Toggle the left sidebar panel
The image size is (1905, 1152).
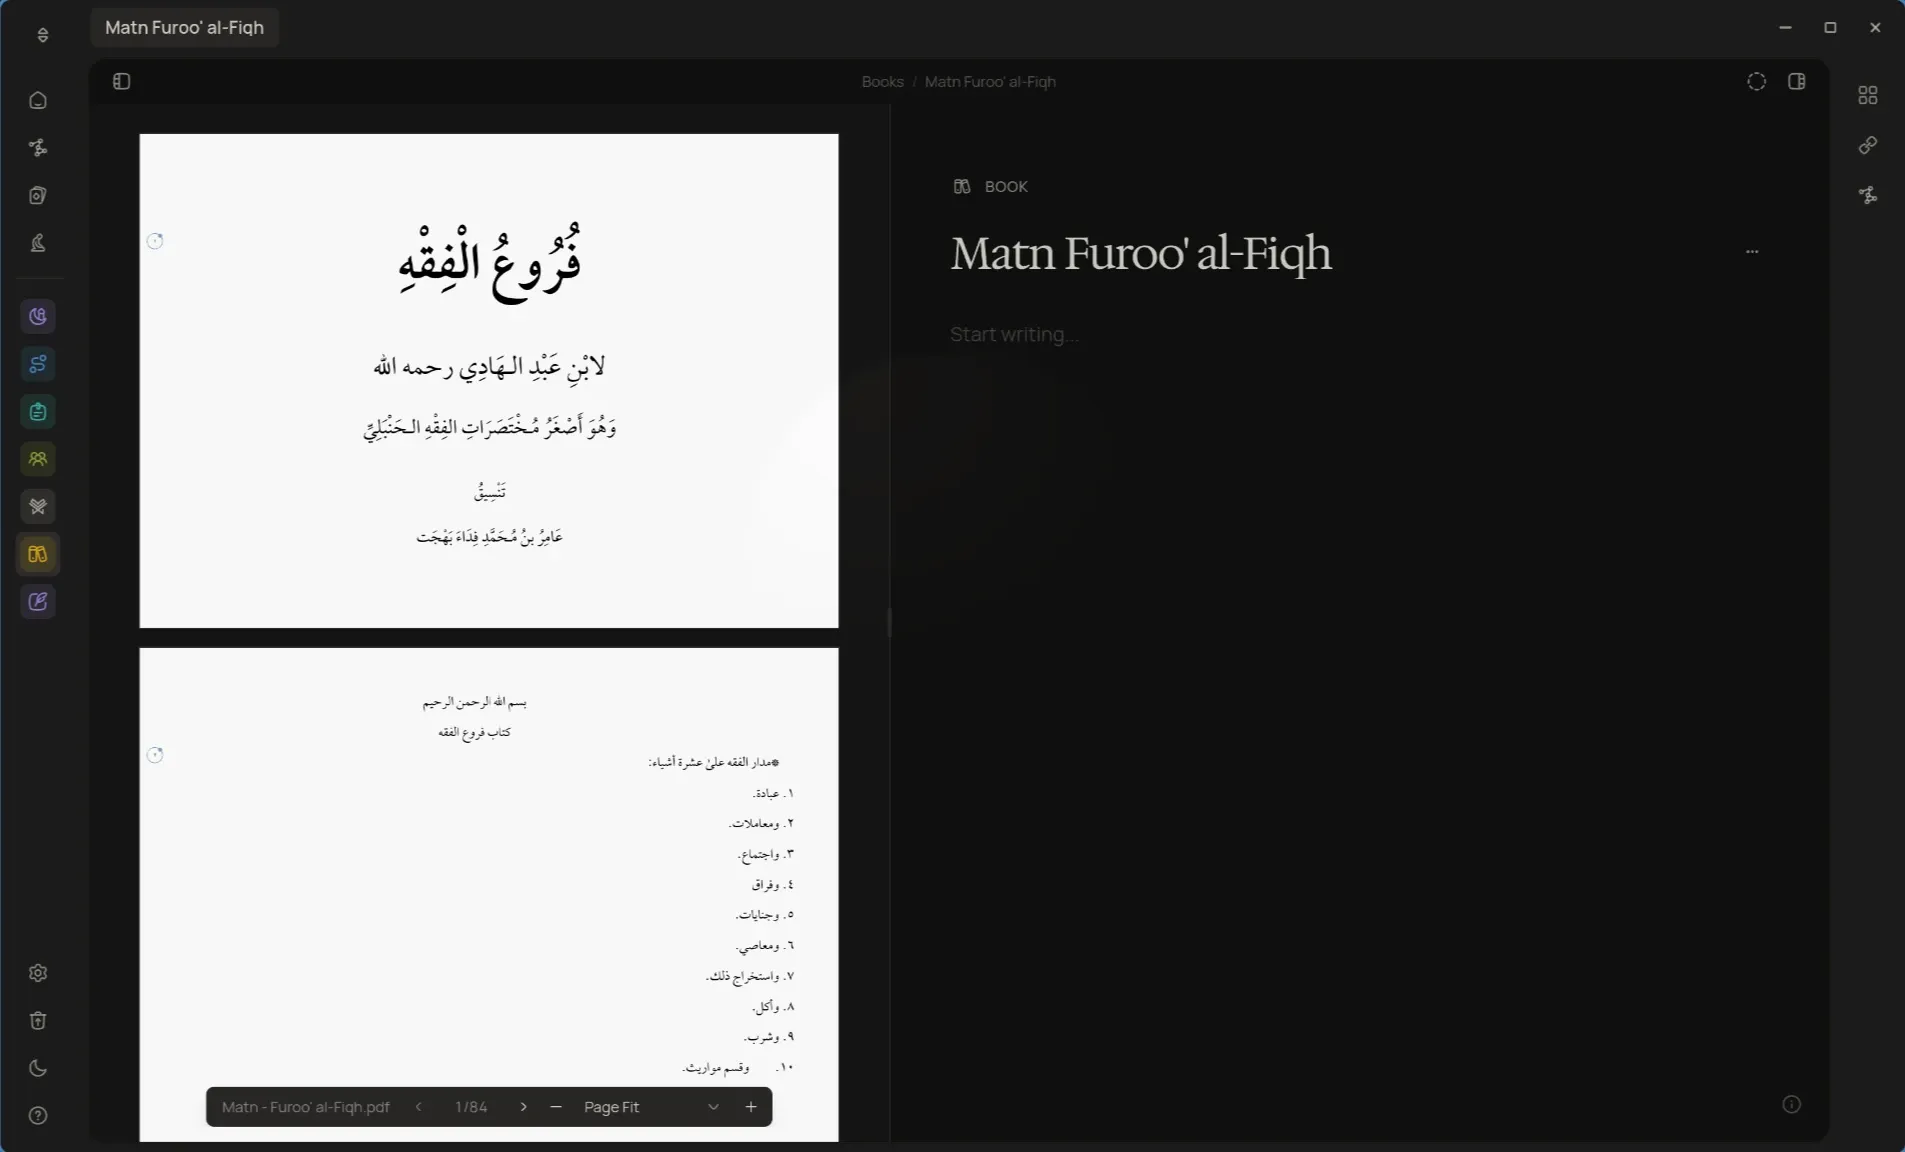(122, 82)
